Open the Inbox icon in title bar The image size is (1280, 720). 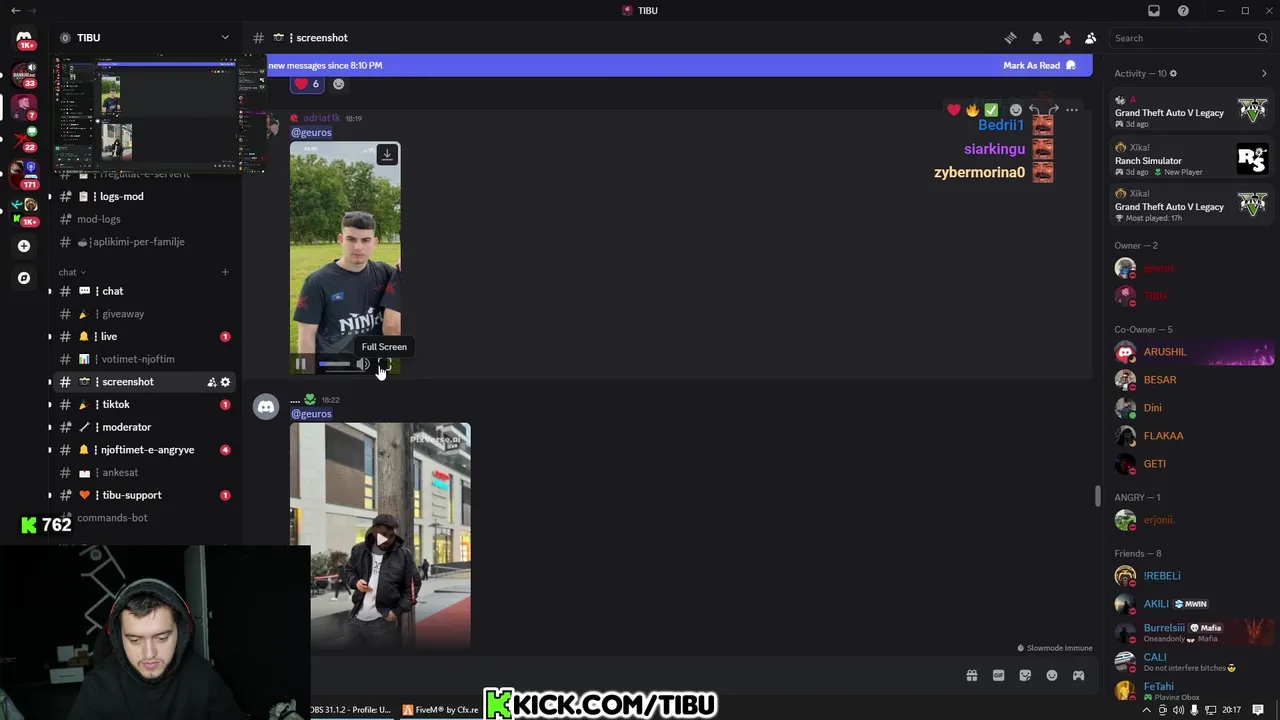1154,10
